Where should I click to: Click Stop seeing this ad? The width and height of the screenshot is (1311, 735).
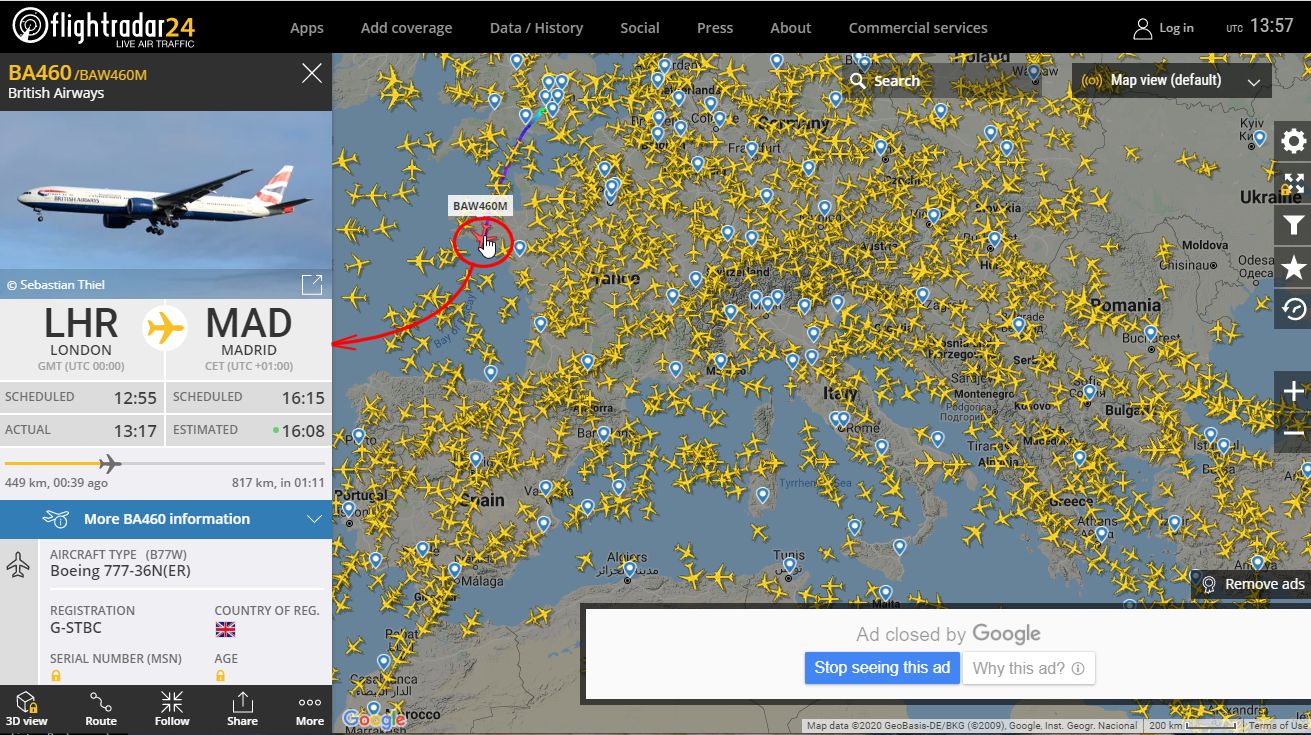[x=882, y=668]
